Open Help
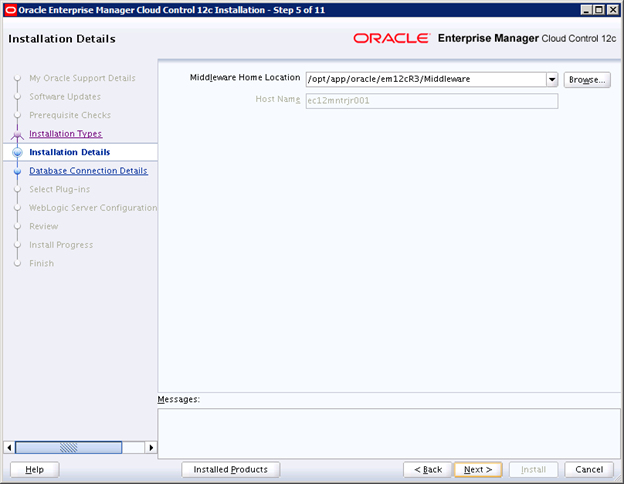 pyautogui.click(x=34, y=470)
